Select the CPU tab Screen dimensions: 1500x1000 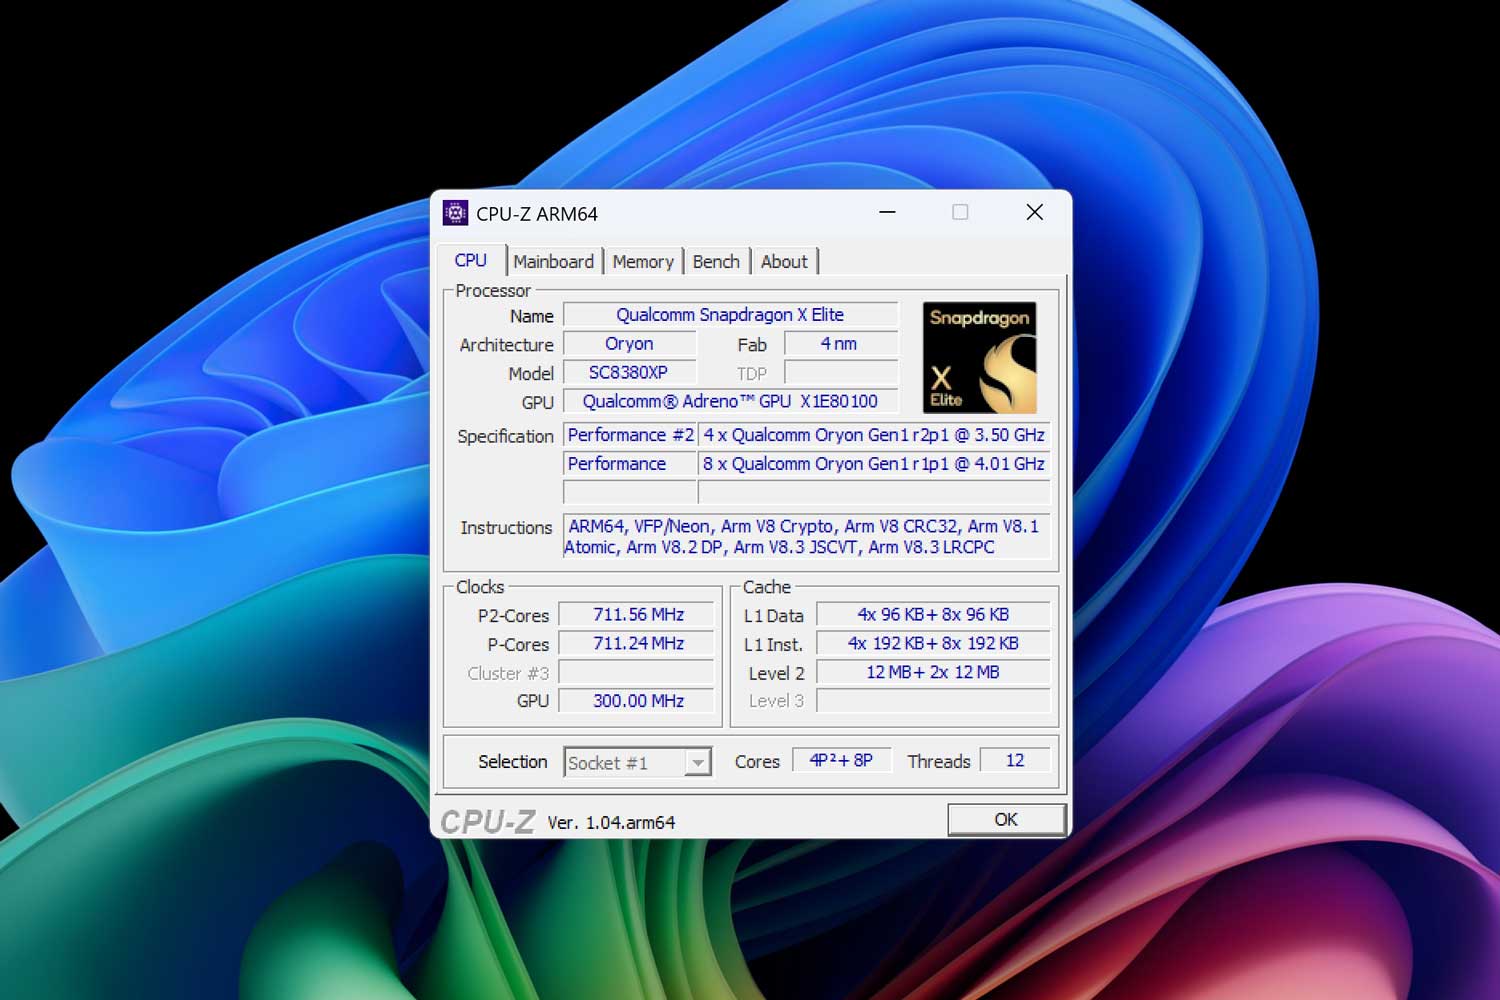pyautogui.click(x=471, y=260)
